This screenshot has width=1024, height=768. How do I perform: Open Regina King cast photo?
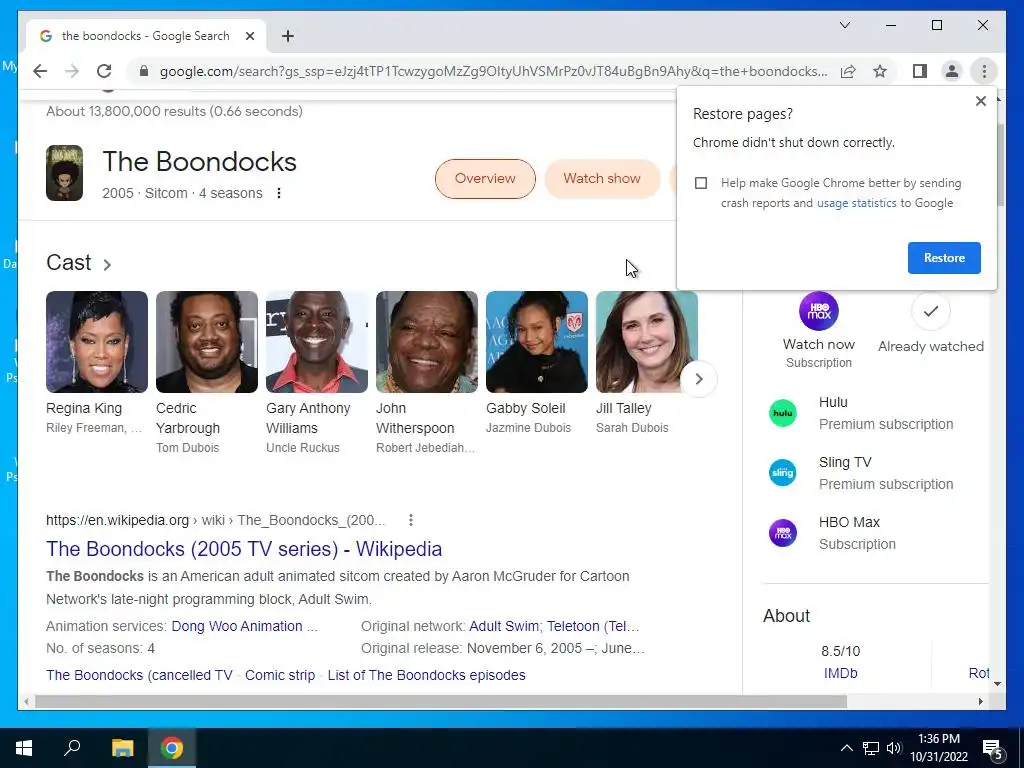click(x=97, y=342)
